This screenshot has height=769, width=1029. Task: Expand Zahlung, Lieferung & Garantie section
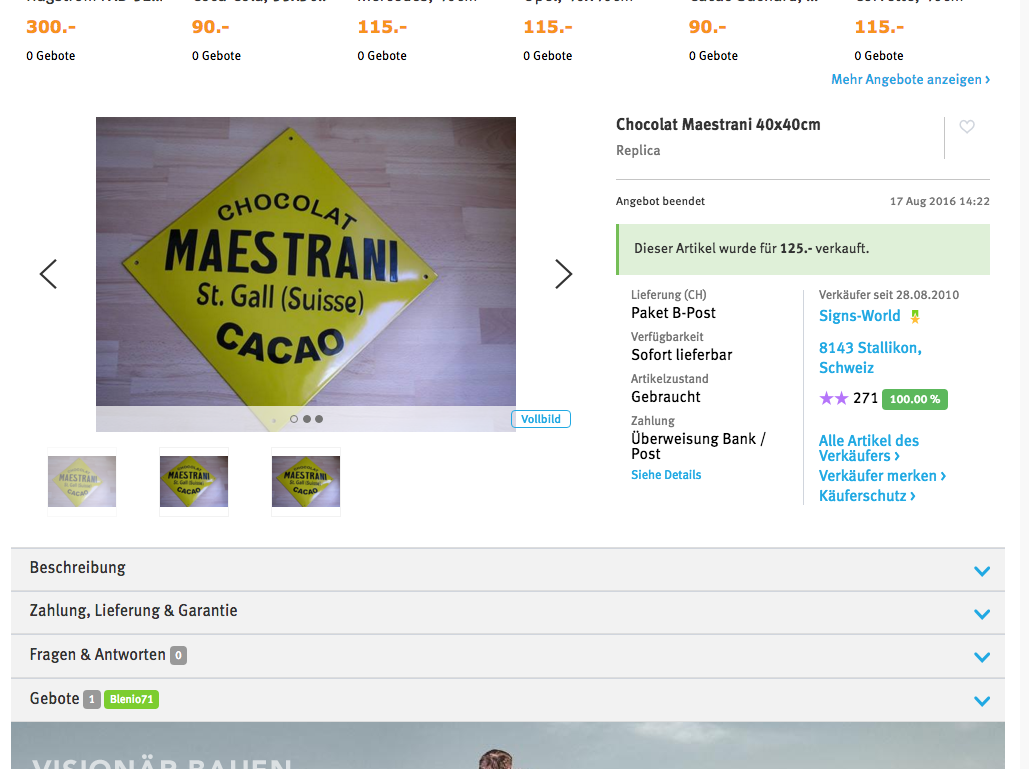pyautogui.click(x=508, y=613)
